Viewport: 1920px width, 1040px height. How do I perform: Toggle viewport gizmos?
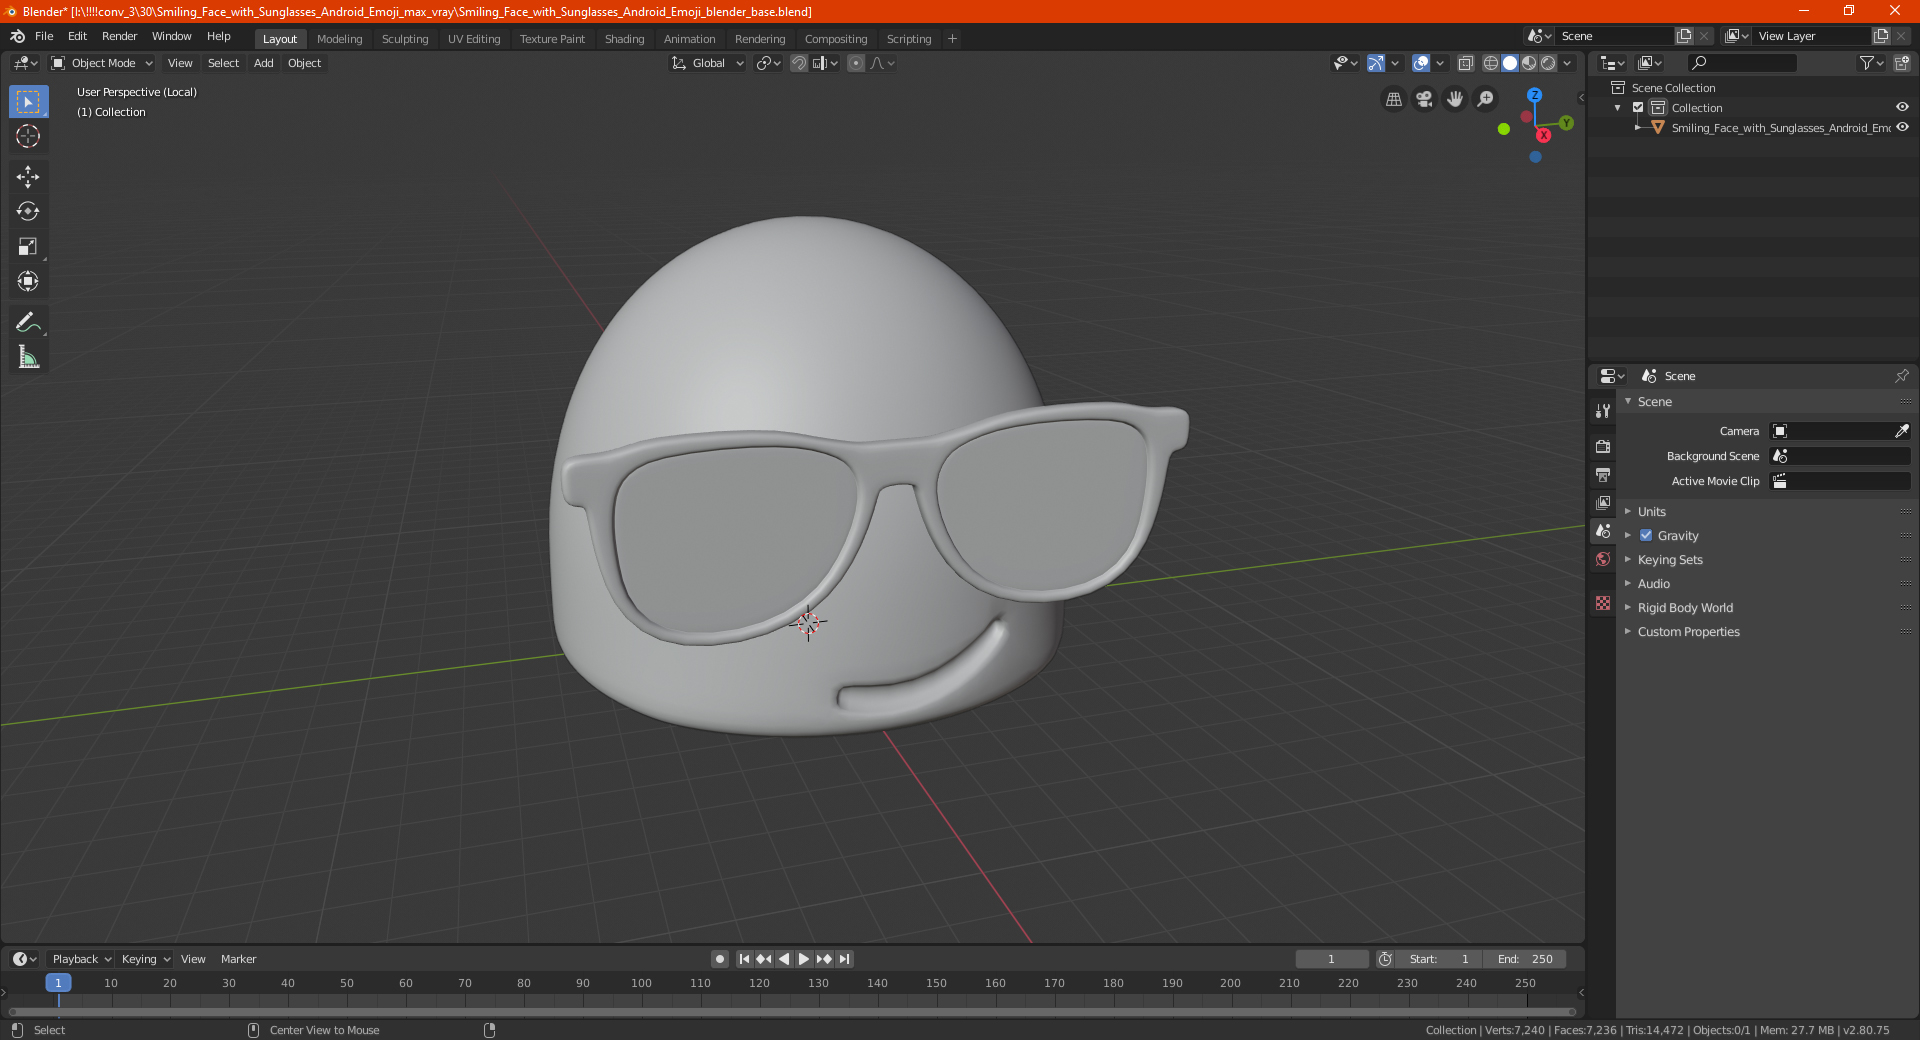click(x=1376, y=63)
